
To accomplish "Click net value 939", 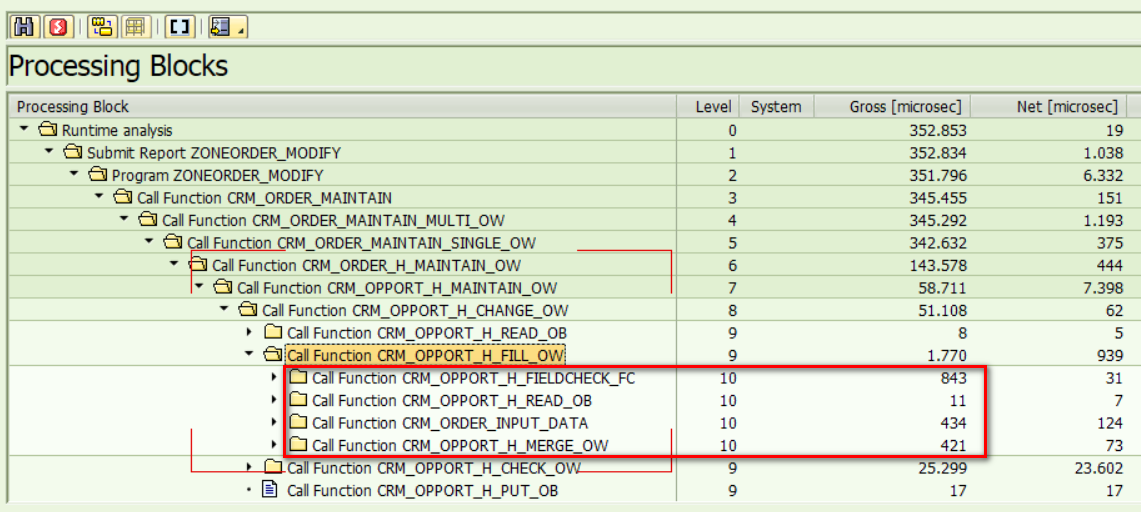I will [1109, 356].
